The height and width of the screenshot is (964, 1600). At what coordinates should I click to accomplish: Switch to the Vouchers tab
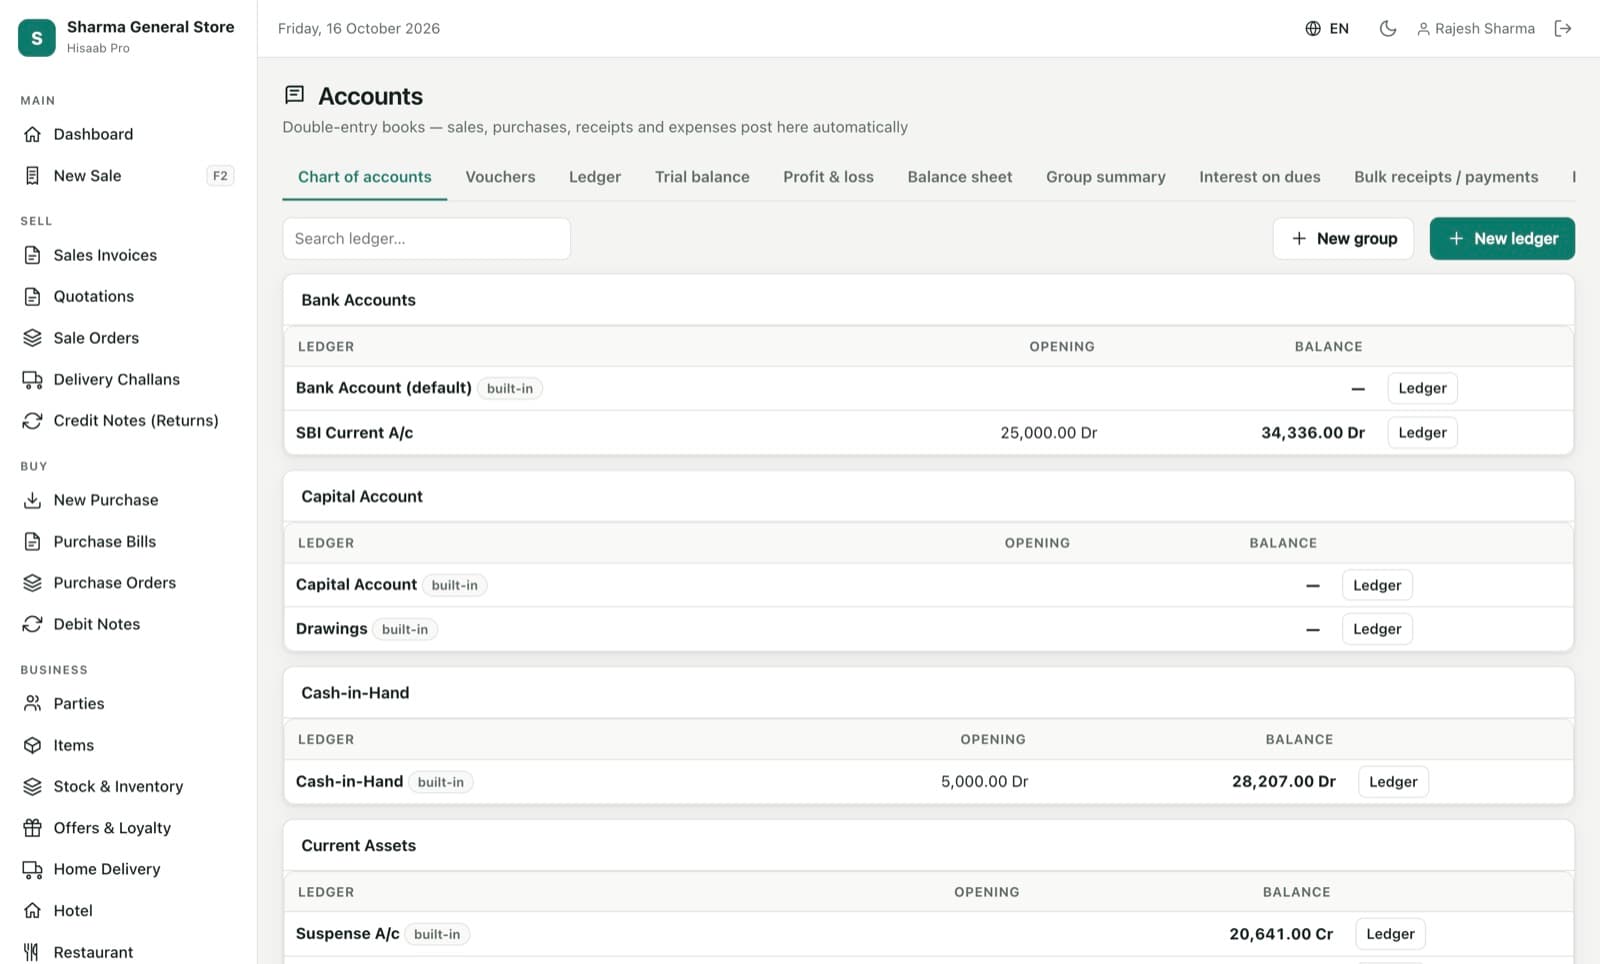tap(500, 177)
